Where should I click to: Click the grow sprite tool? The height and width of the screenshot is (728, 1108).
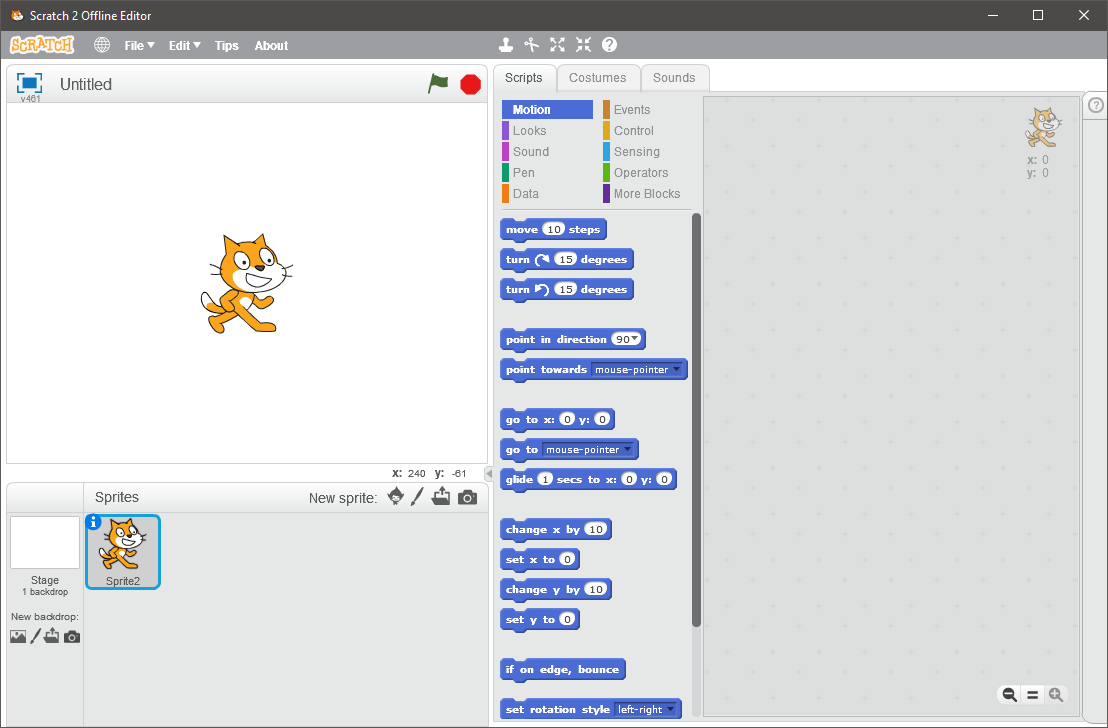(557, 44)
